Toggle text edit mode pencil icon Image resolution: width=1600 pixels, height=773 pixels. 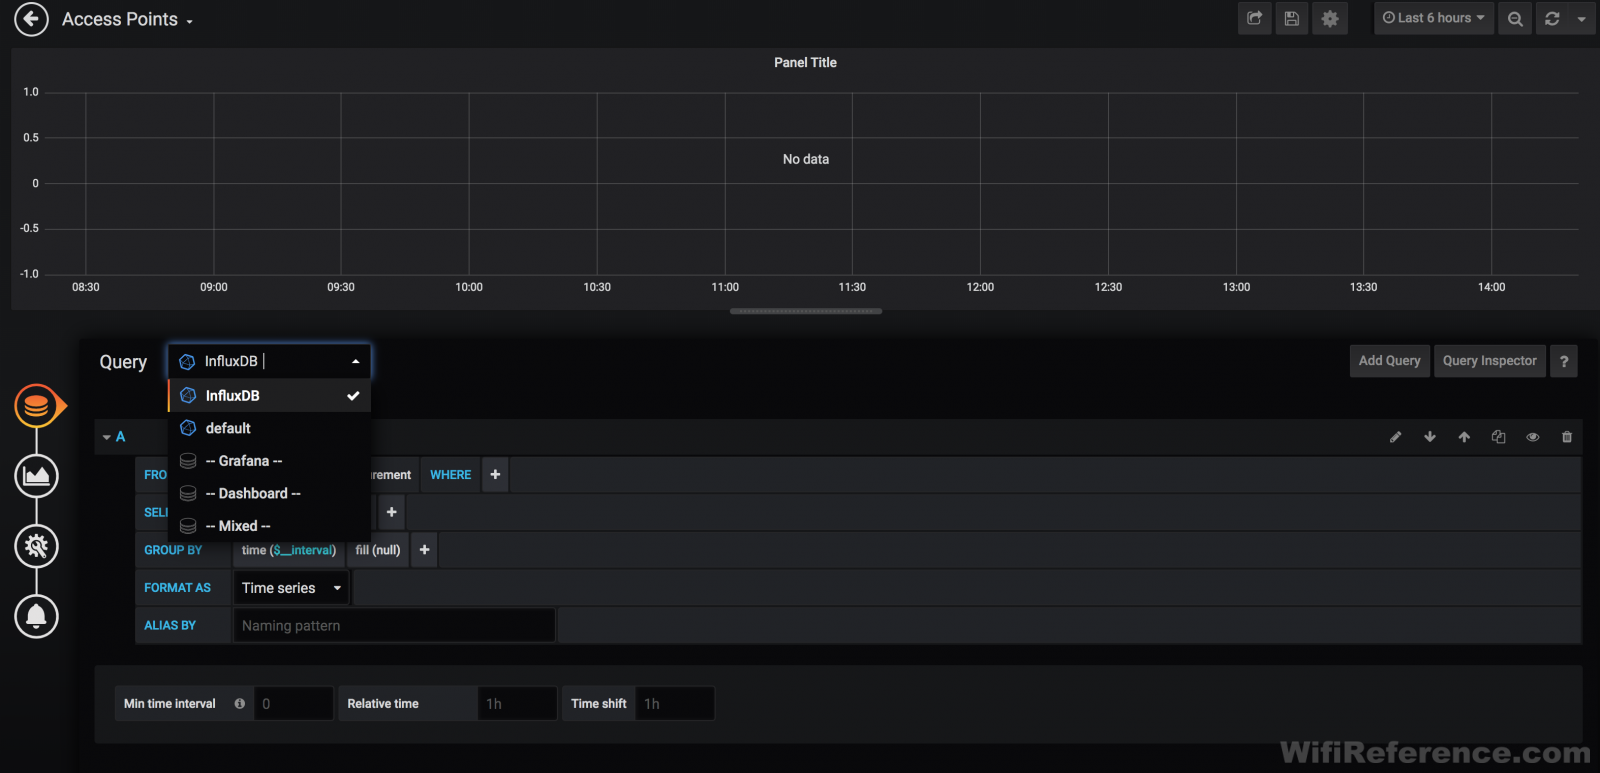[x=1395, y=437]
